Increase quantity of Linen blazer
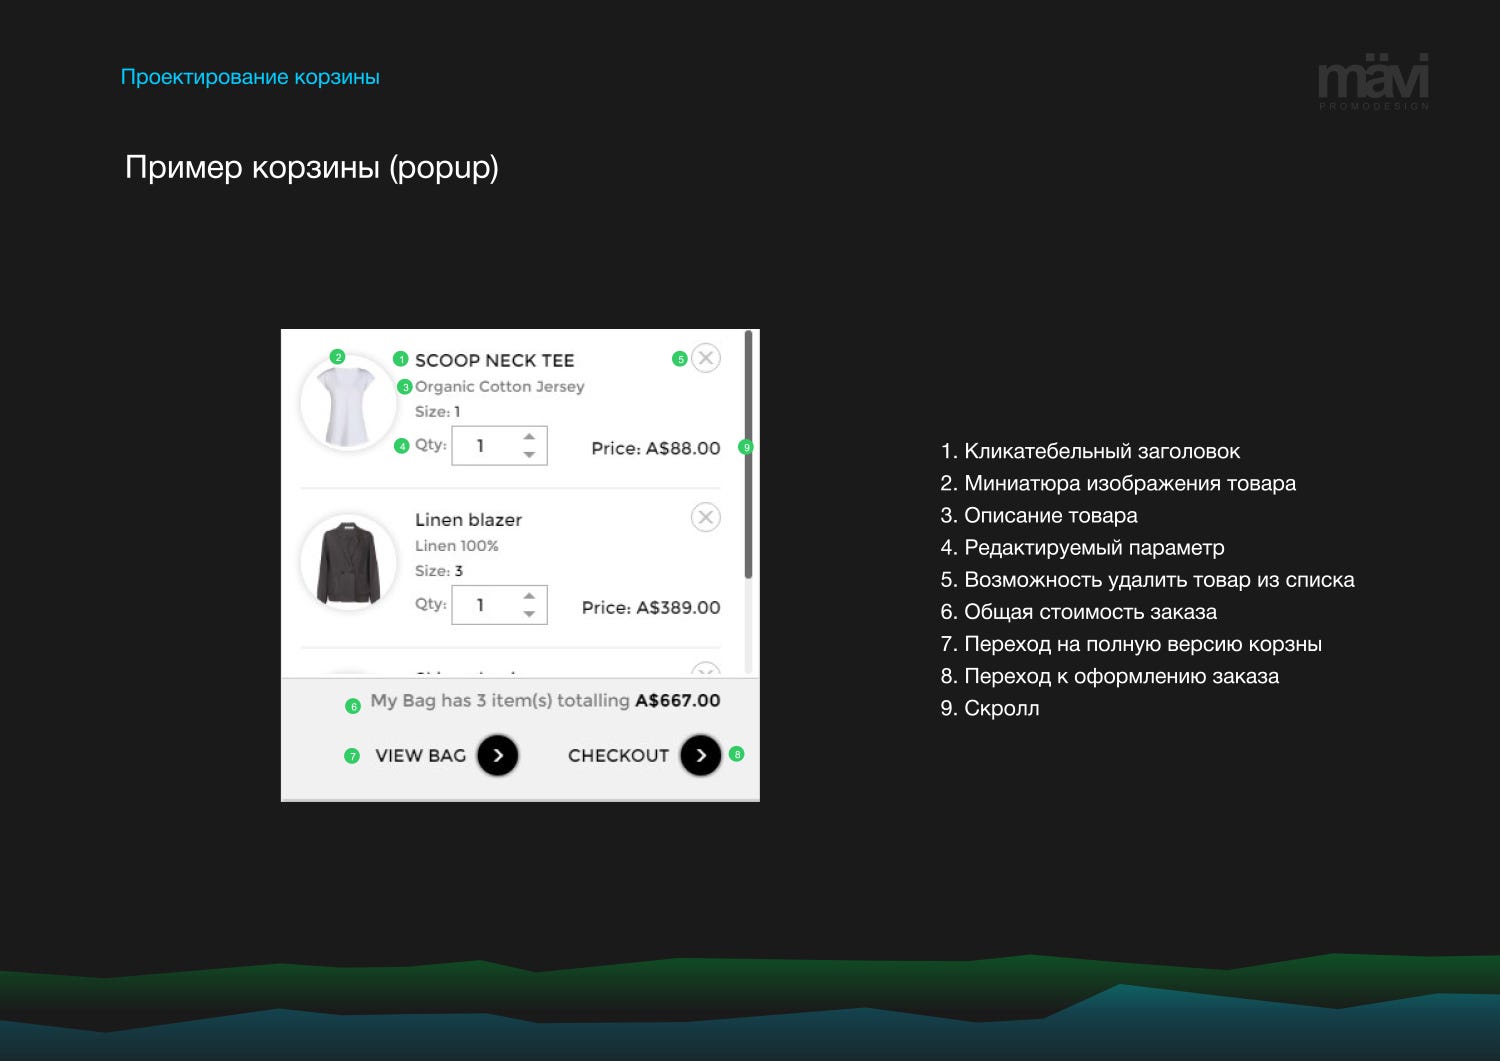Viewport: 1500px width, 1061px height. pos(529,596)
